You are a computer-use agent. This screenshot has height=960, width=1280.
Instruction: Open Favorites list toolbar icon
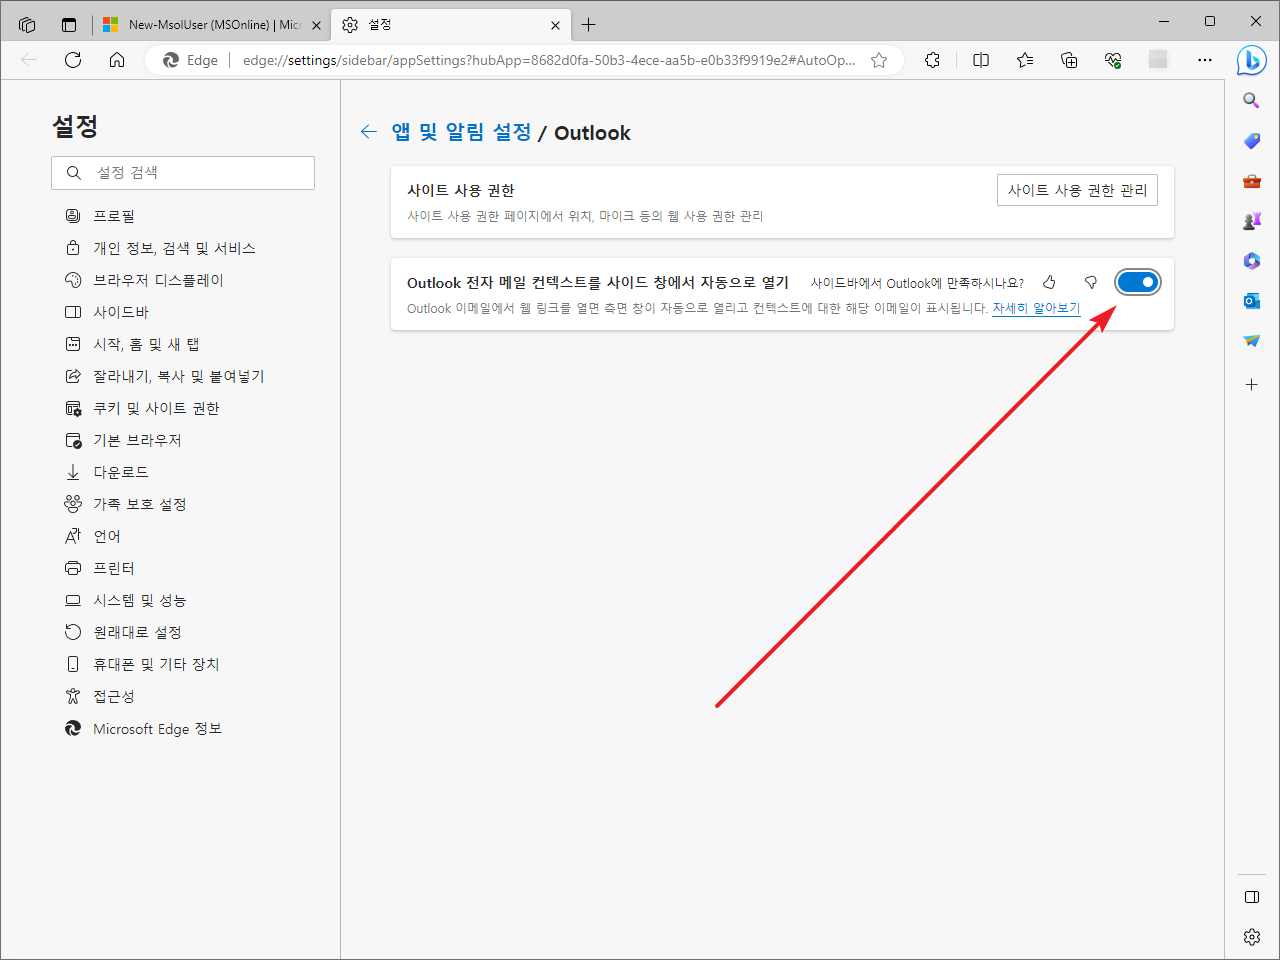pos(1025,60)
